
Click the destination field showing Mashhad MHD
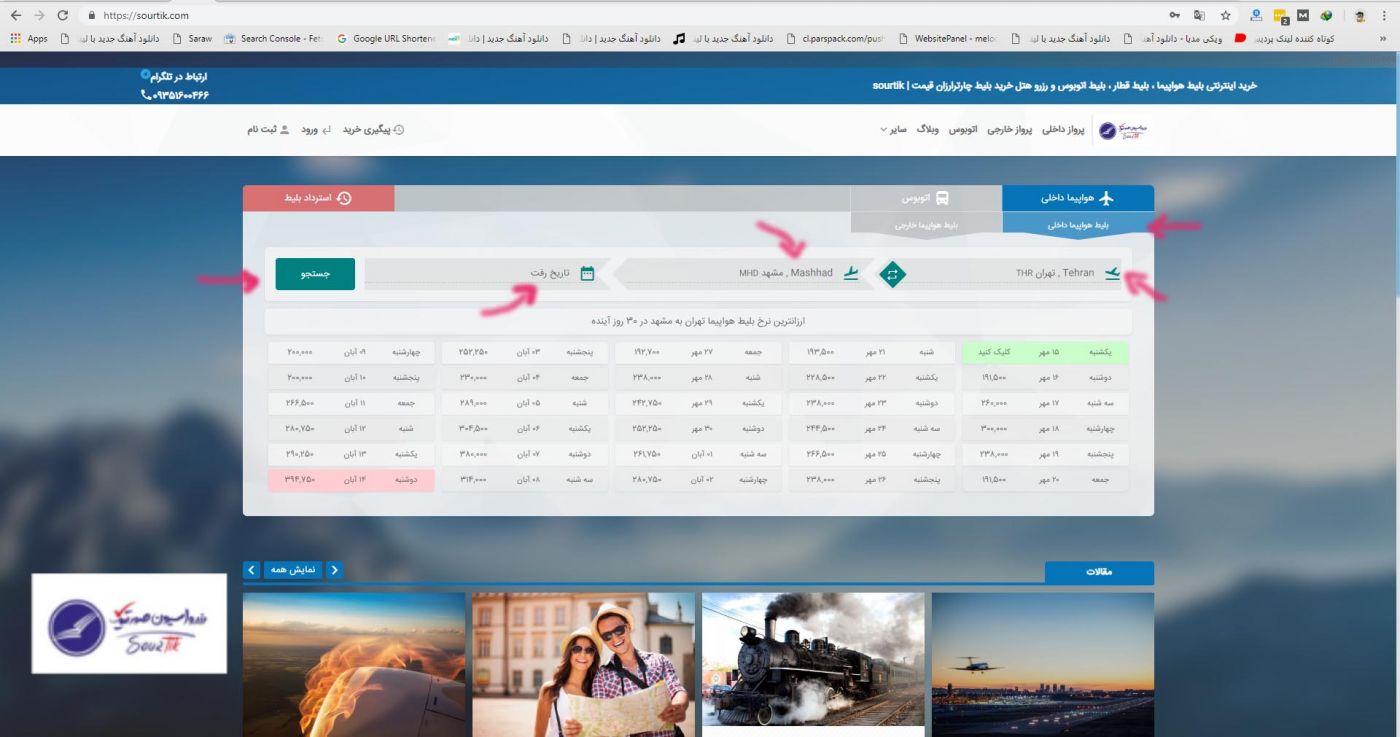point(745,273)
